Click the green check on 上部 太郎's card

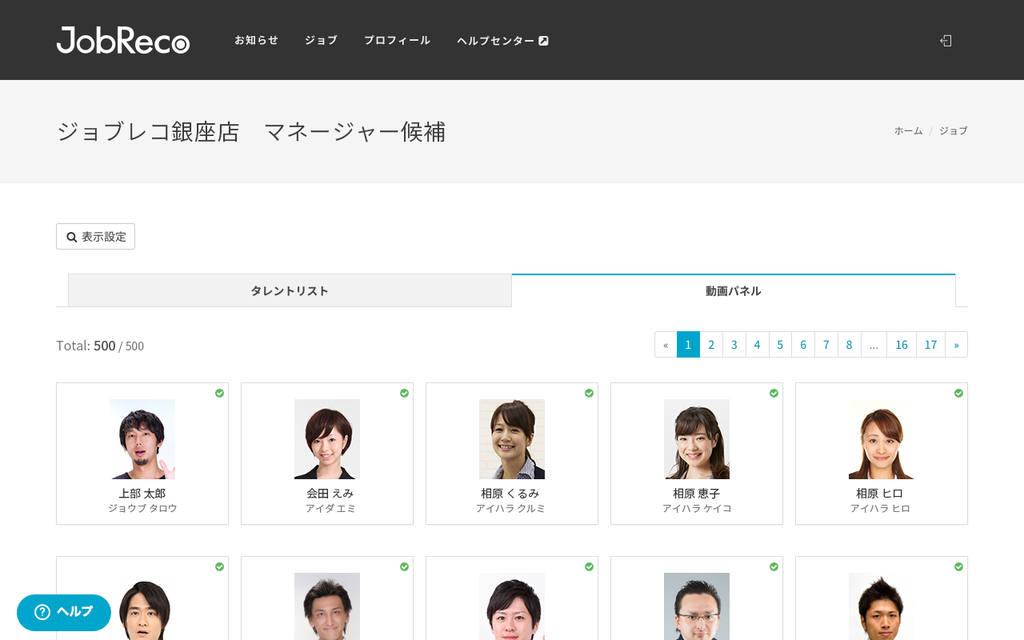(x=219, y=393)
